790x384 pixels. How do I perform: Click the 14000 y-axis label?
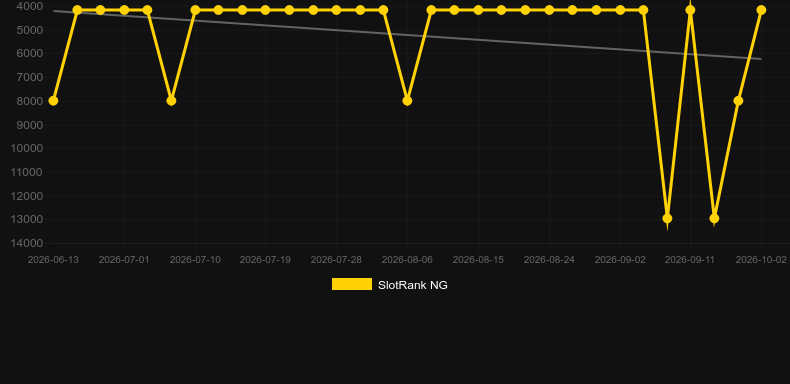pyautogui.click(x=27, y=243)
